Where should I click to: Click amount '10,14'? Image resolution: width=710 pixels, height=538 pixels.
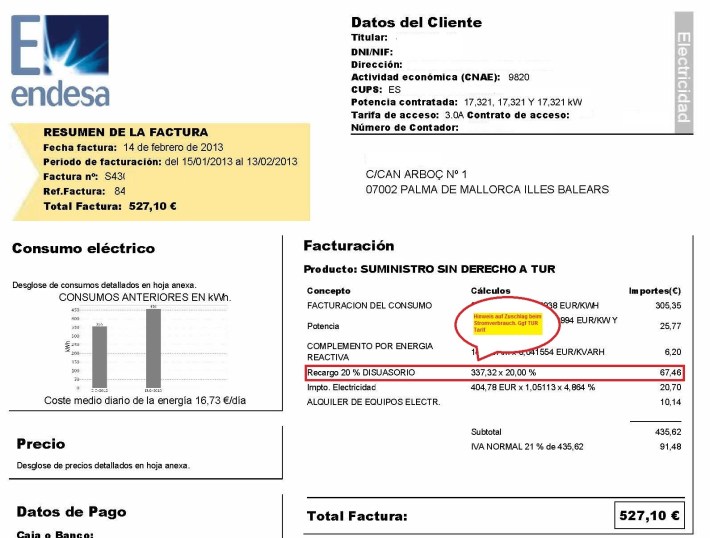click(671, 402)
